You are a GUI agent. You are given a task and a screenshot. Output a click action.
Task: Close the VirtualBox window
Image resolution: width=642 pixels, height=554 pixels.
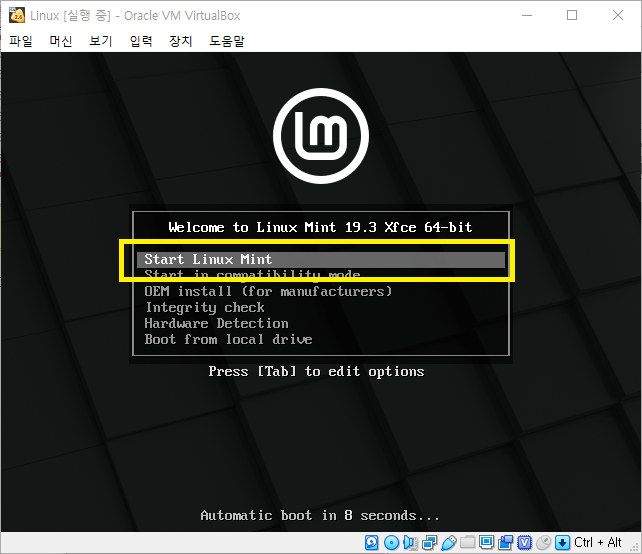618,16
